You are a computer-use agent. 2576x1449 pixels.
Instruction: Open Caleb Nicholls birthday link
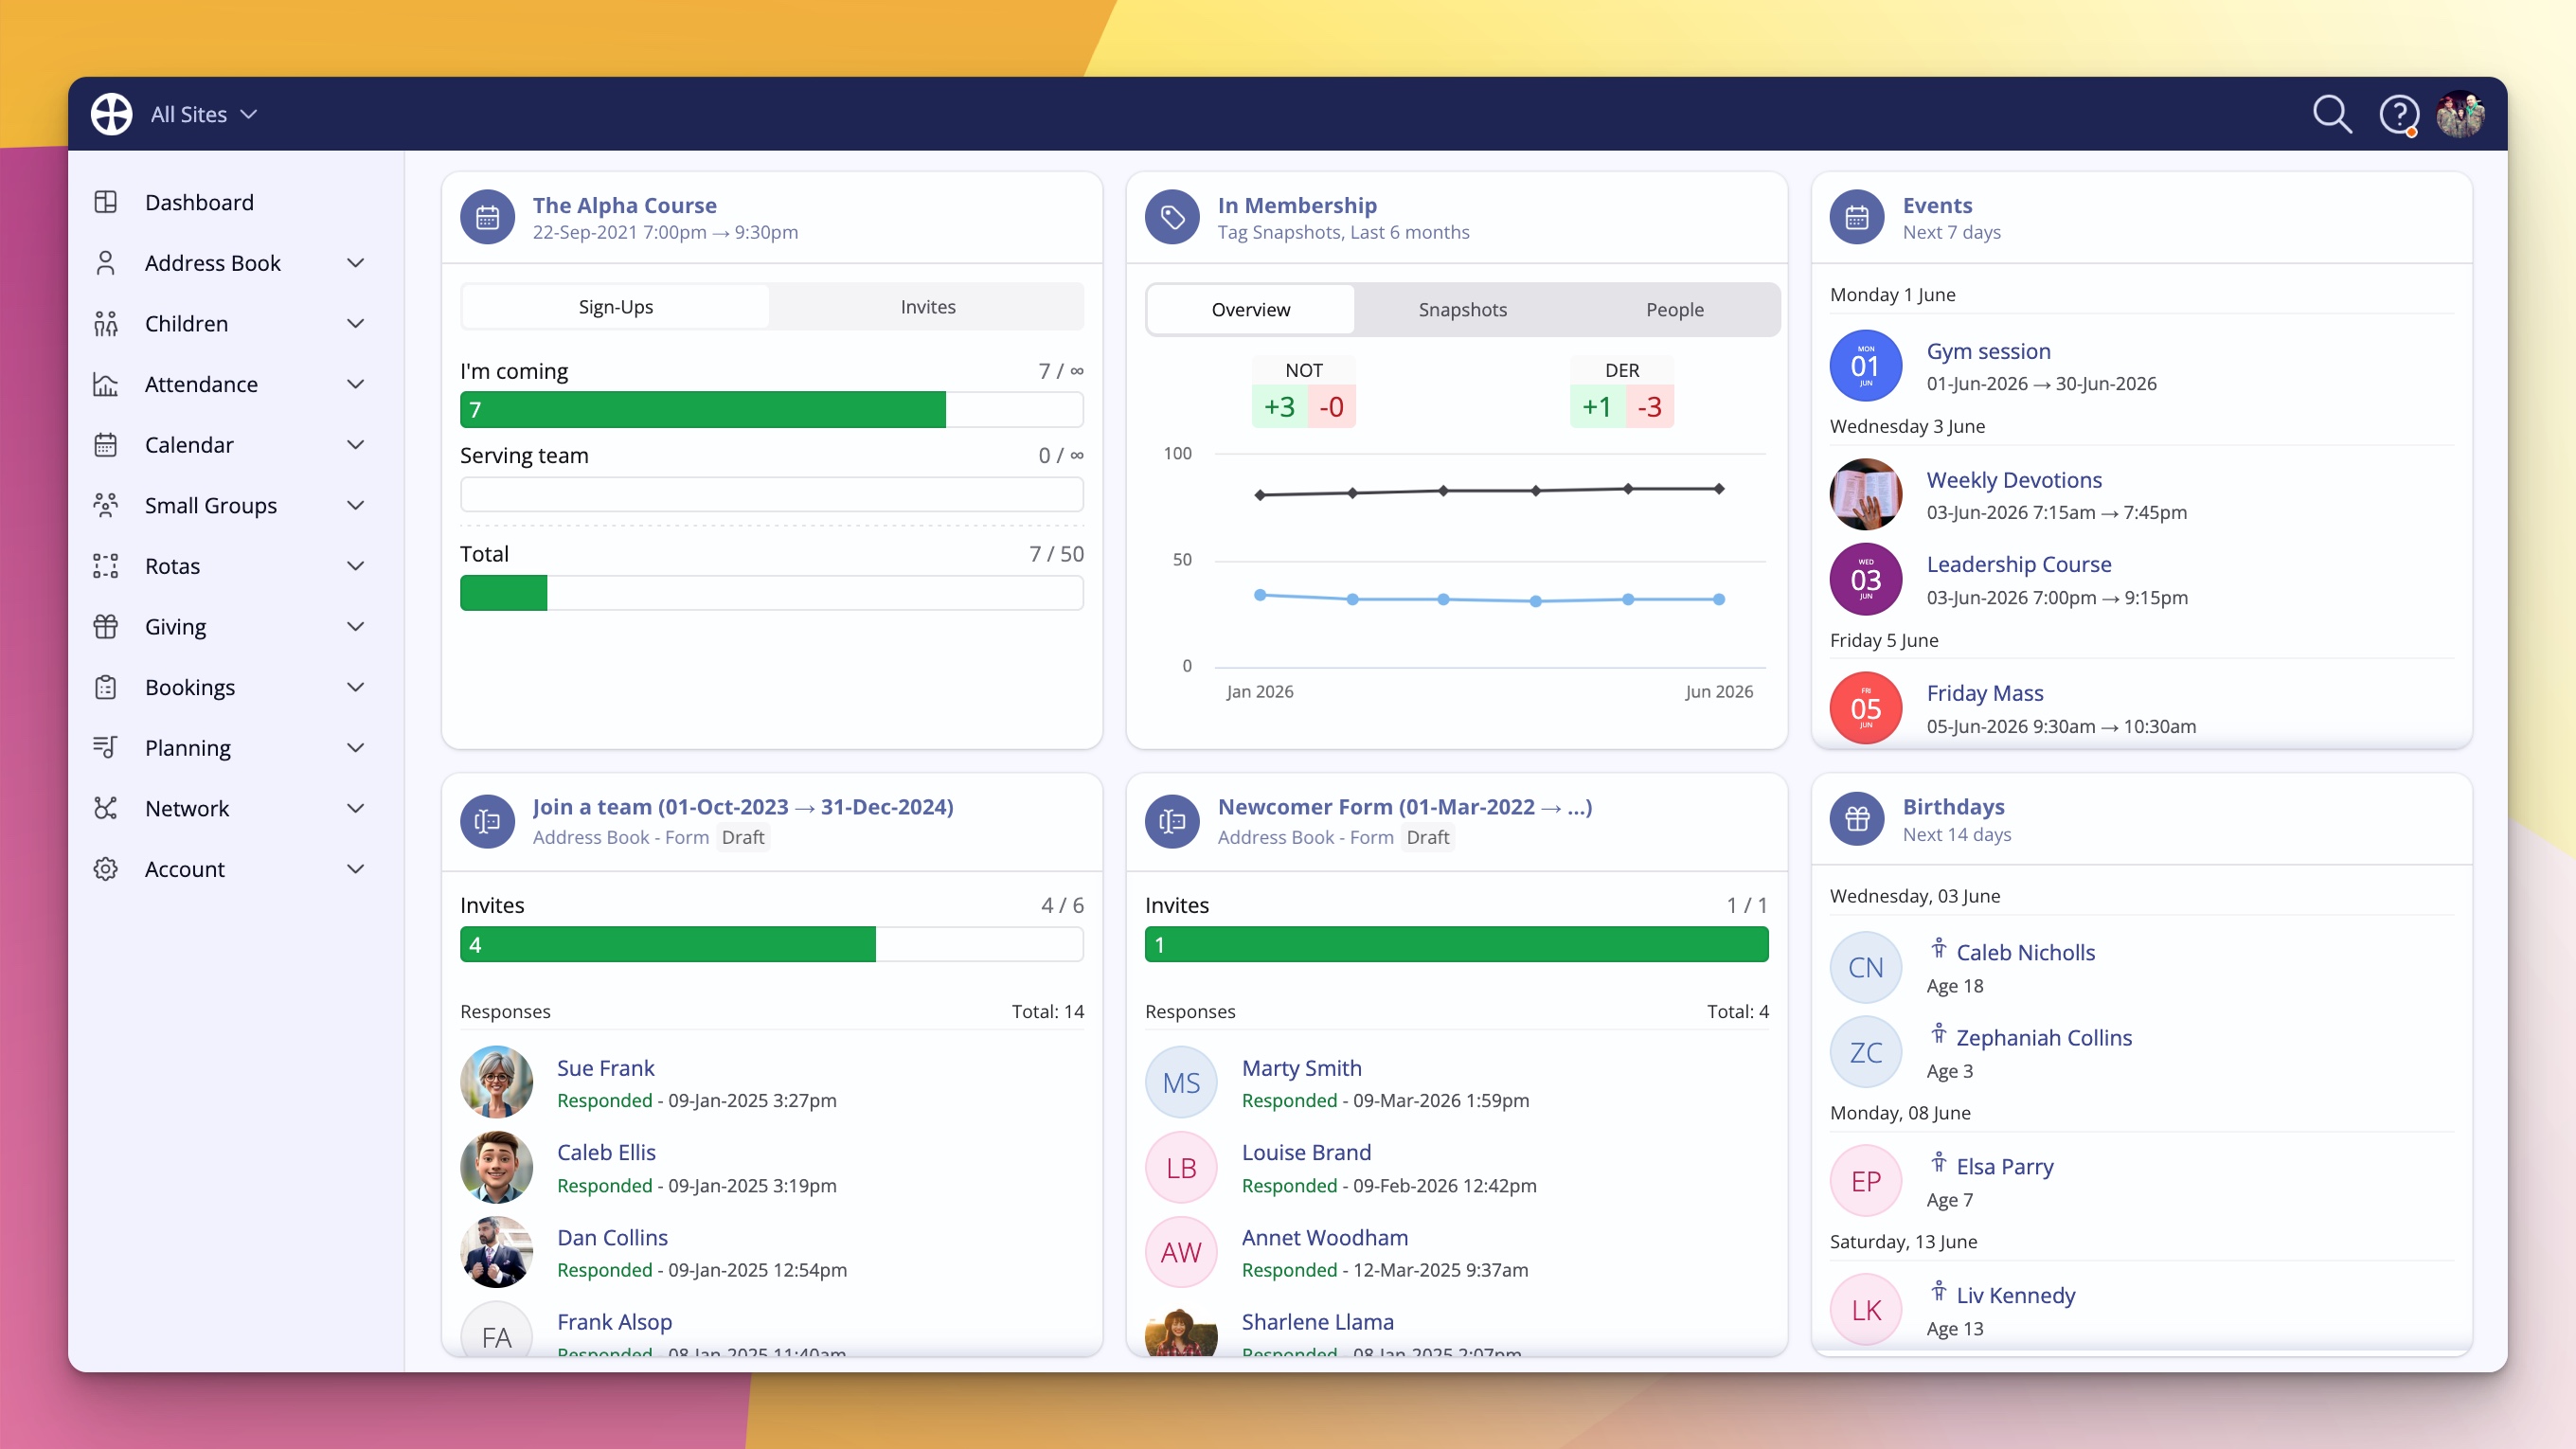coord(2026,953)
